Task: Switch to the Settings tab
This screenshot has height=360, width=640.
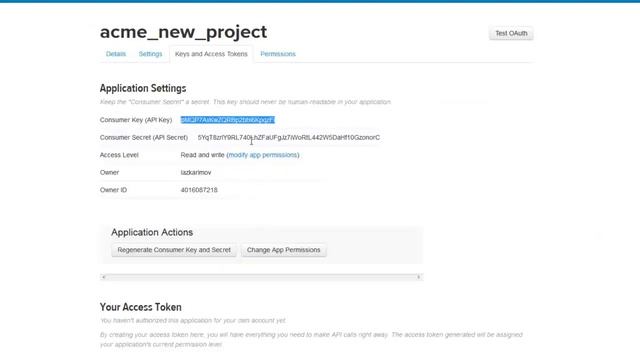Action: (150, 54)
